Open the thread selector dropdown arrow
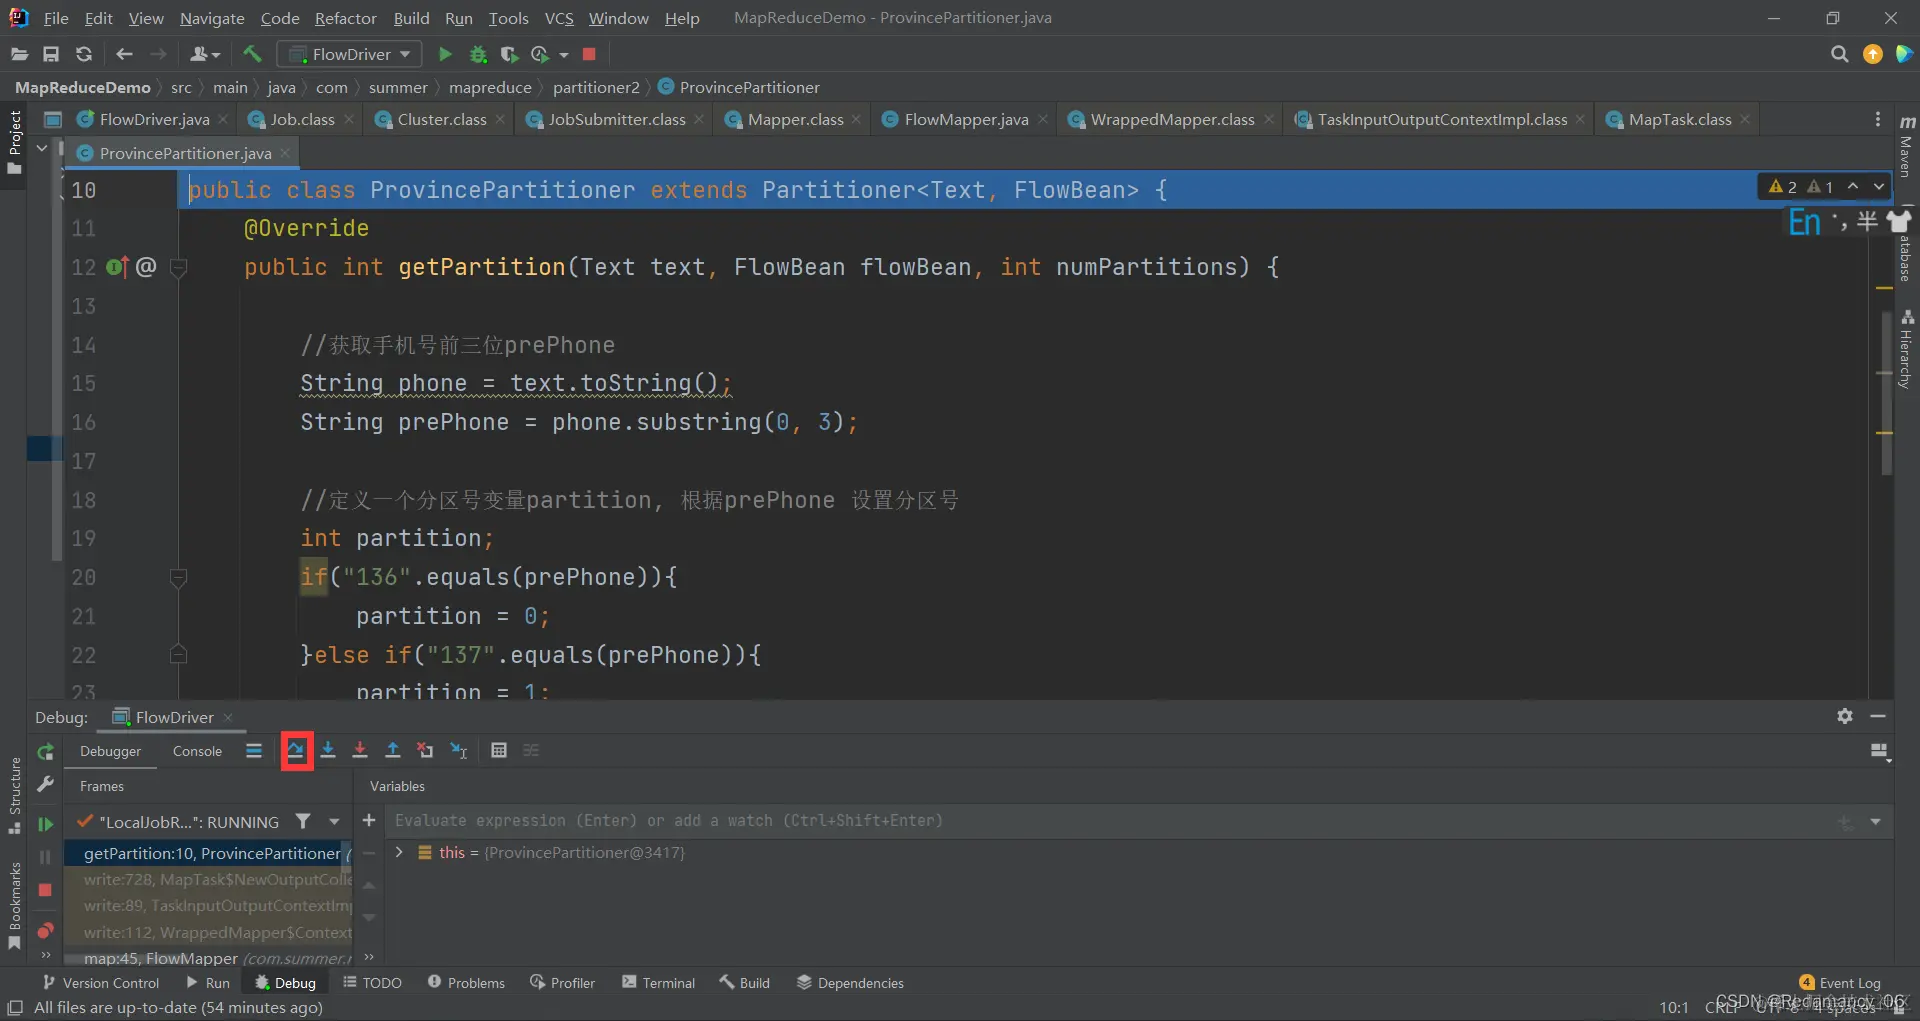Image resolution: width=1920 pixels, height=1021 pixels. coord(334,821)
